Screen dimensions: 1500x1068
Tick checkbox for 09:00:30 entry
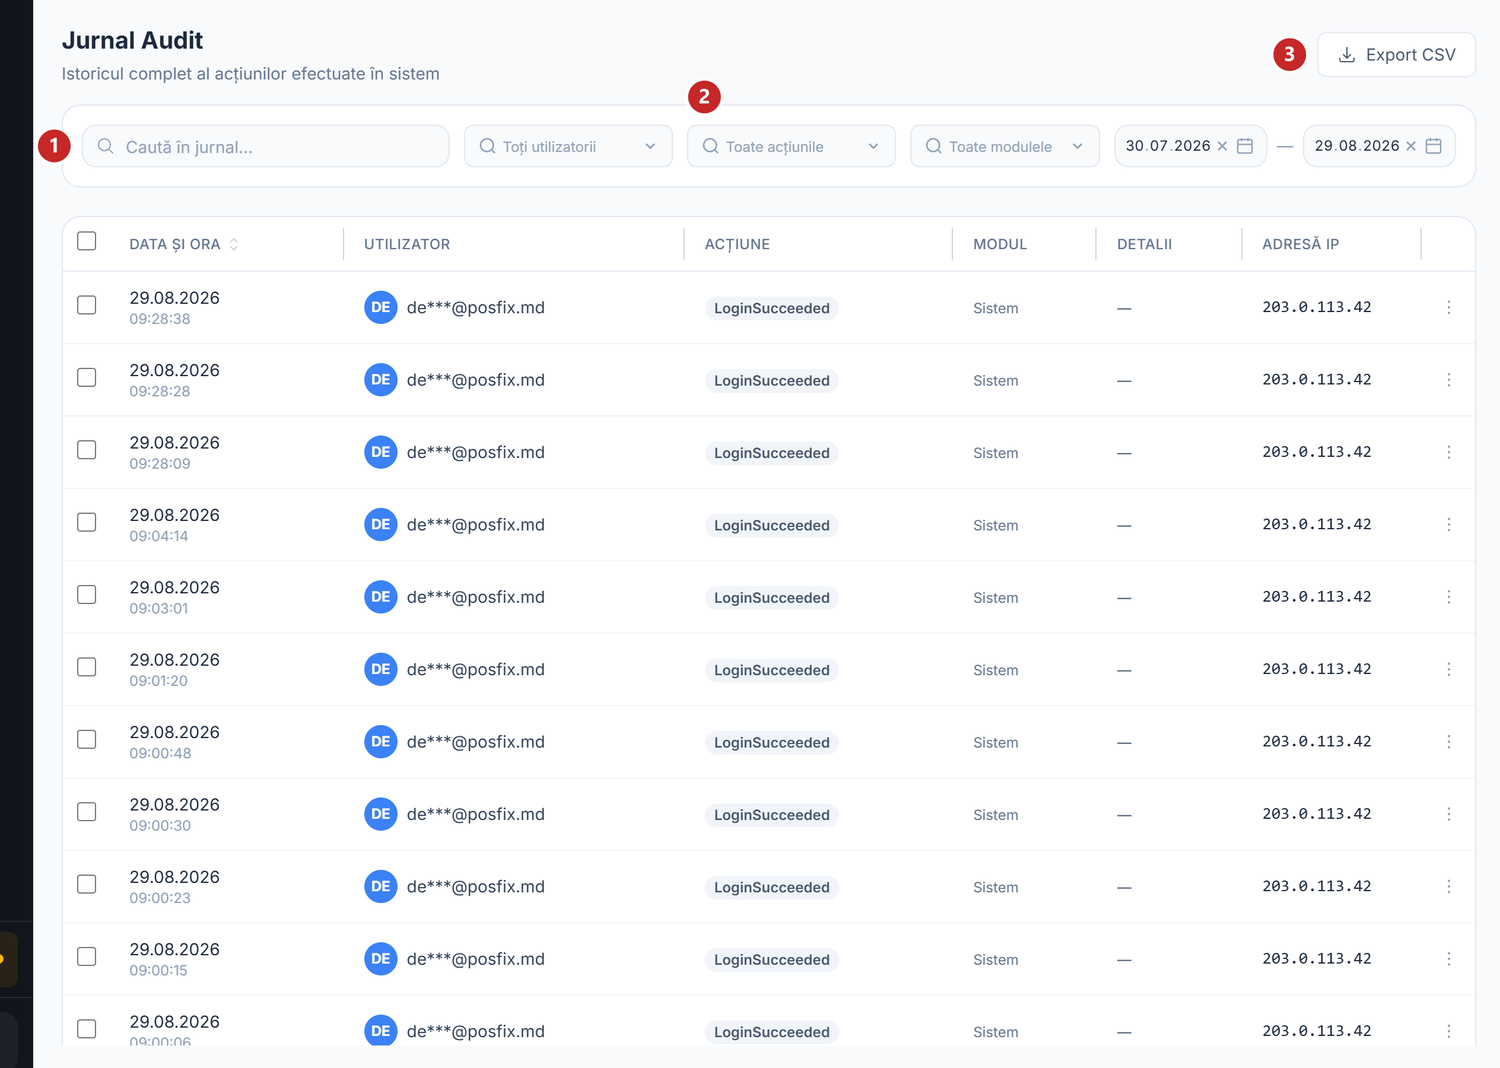point(87,812)
